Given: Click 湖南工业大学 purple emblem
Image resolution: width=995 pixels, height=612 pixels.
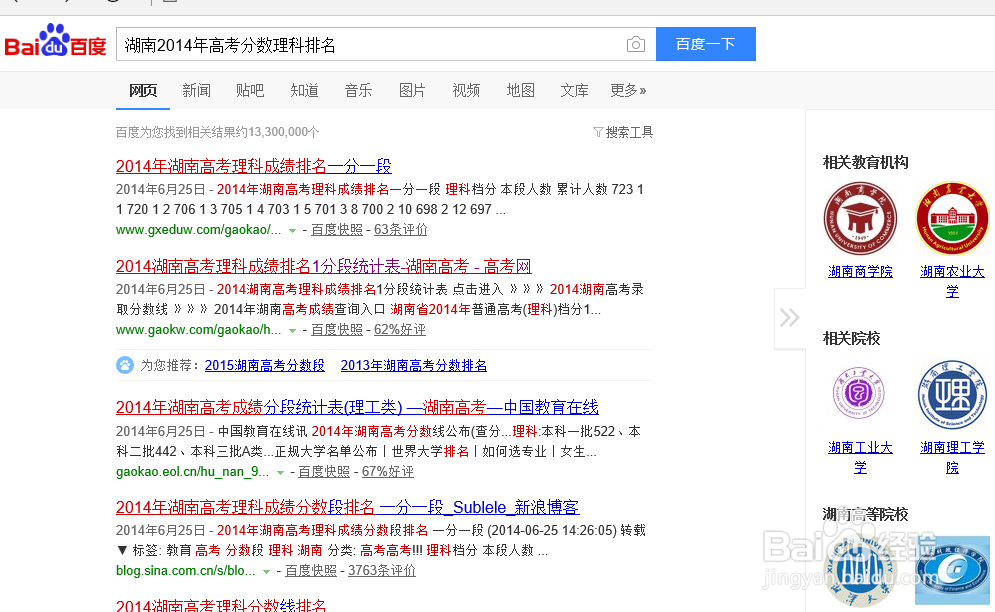Looking at the screenshot, I should [859, 392].
